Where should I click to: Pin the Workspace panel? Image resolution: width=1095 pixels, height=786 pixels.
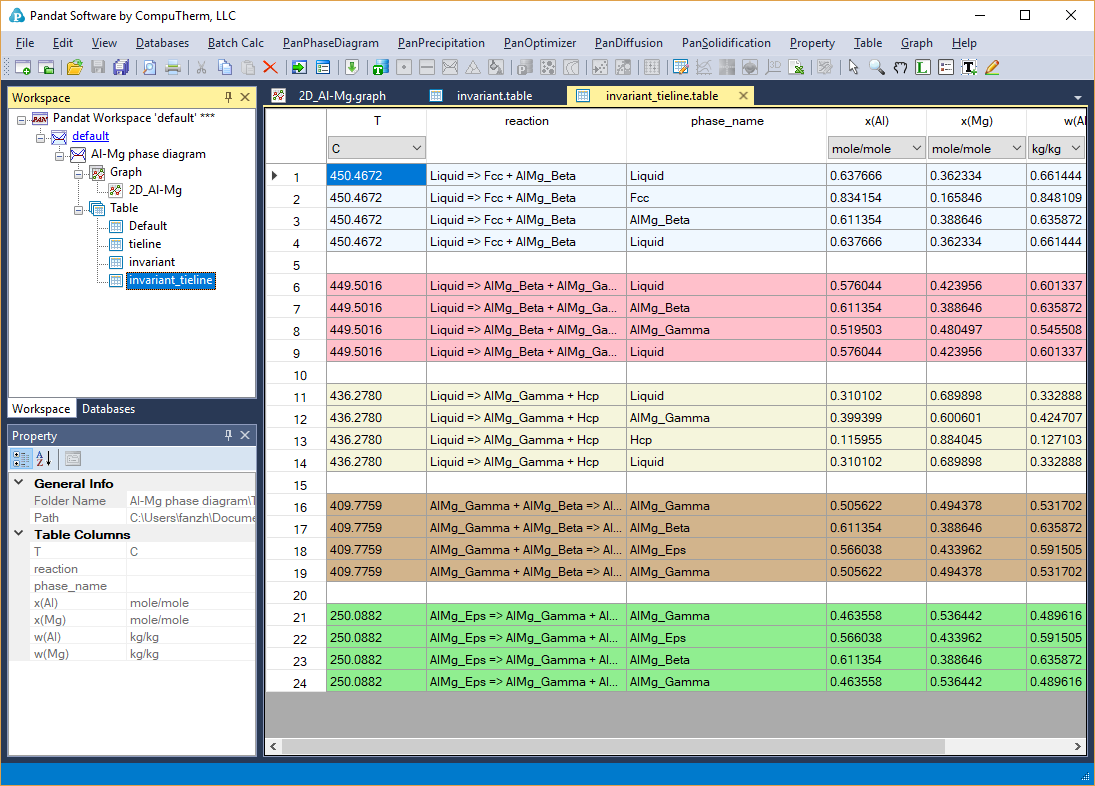(x=229, y=97)
